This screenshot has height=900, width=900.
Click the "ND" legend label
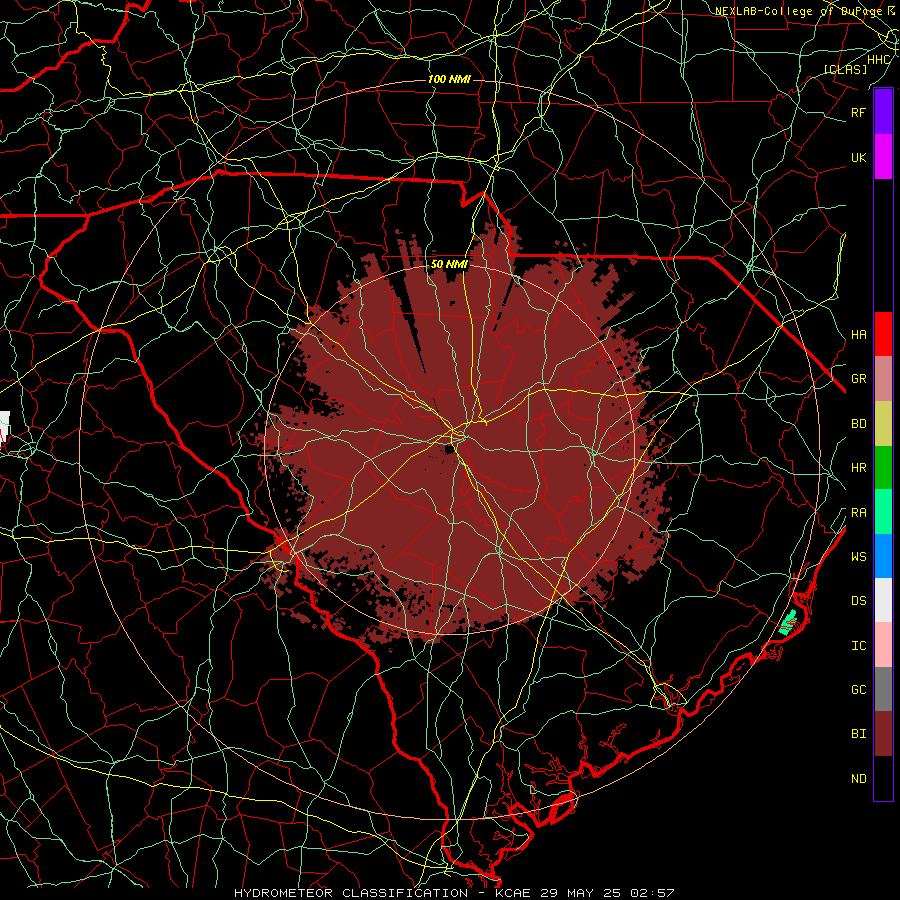pos(858,778)
